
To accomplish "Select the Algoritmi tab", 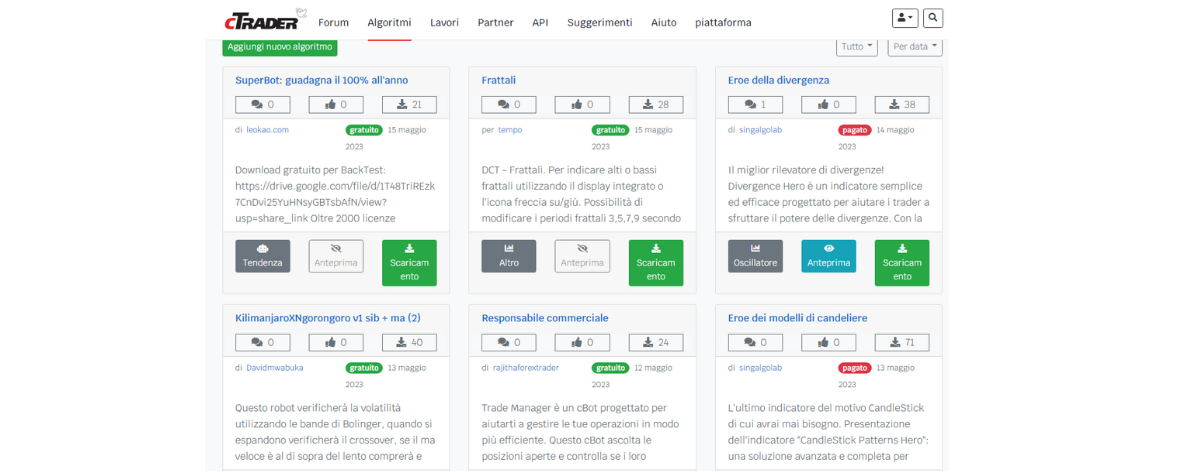I will click(x=389, y=23).
